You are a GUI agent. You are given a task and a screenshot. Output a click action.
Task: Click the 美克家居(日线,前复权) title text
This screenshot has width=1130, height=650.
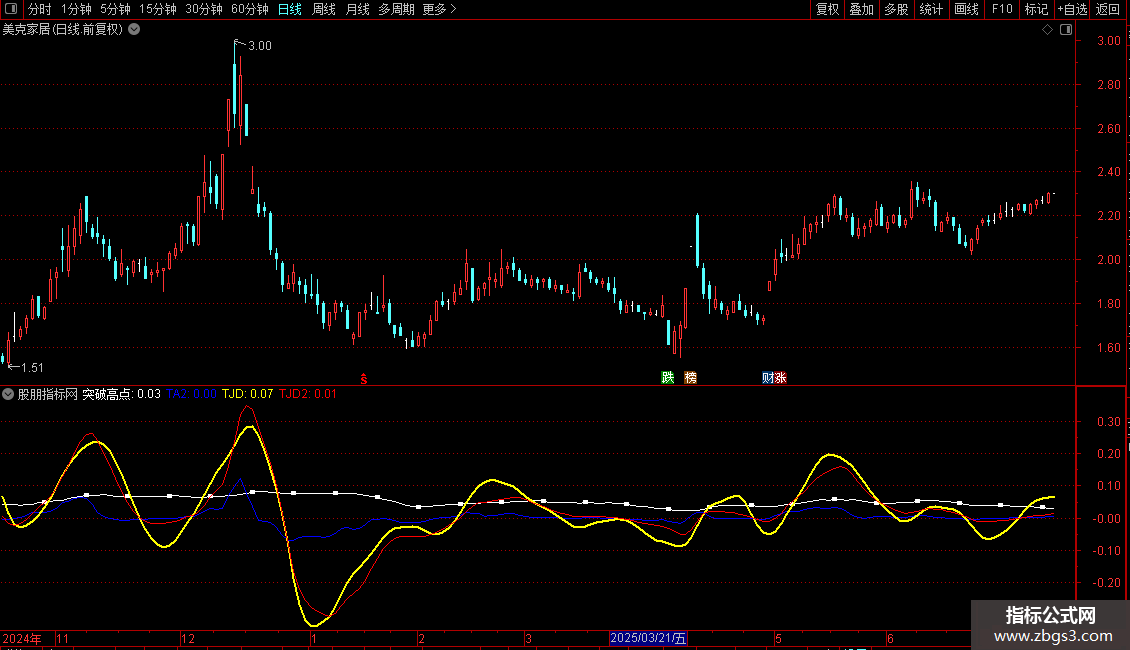63,30
